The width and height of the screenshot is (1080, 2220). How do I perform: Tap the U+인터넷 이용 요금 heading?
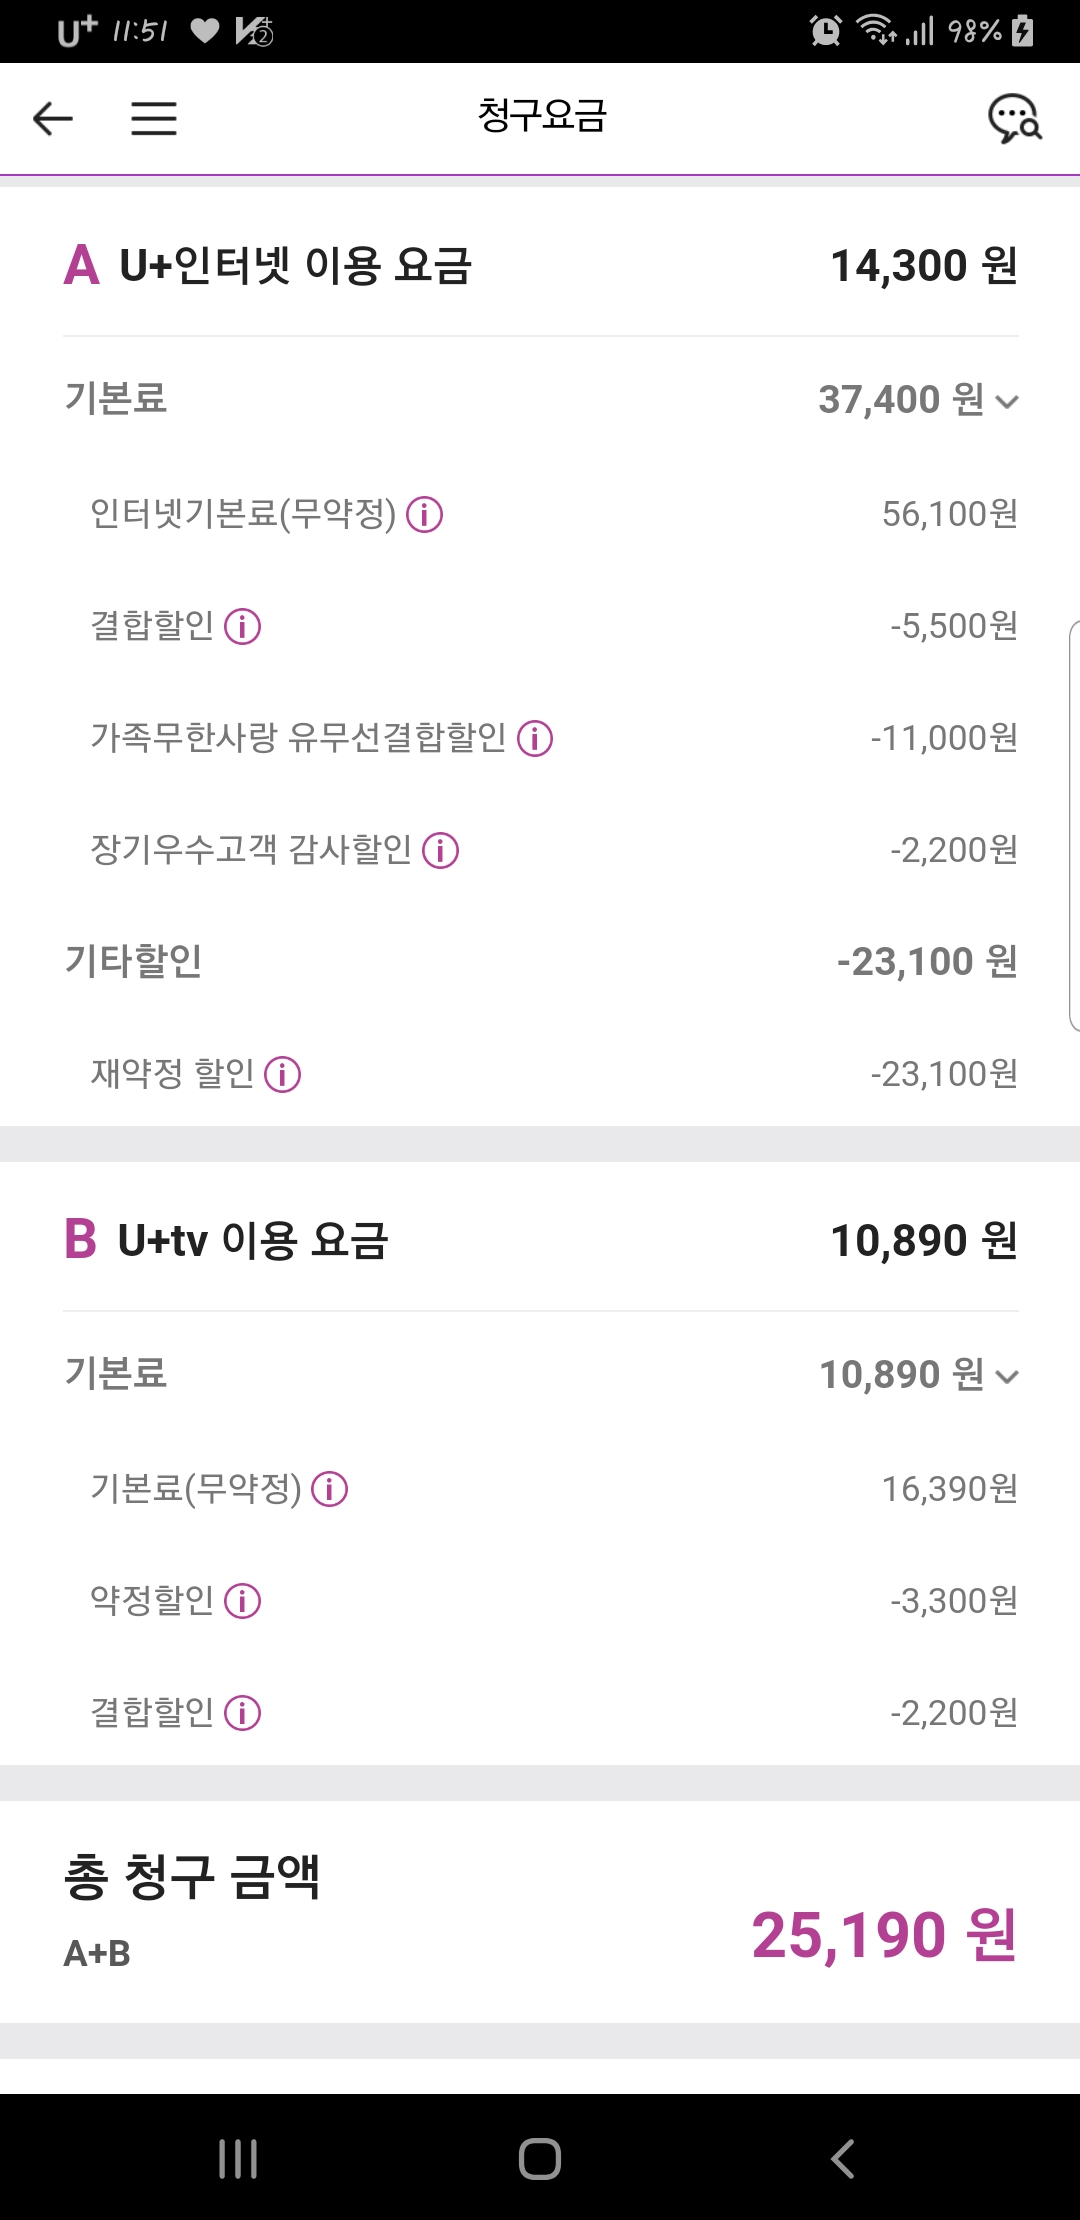click(294, 266)
